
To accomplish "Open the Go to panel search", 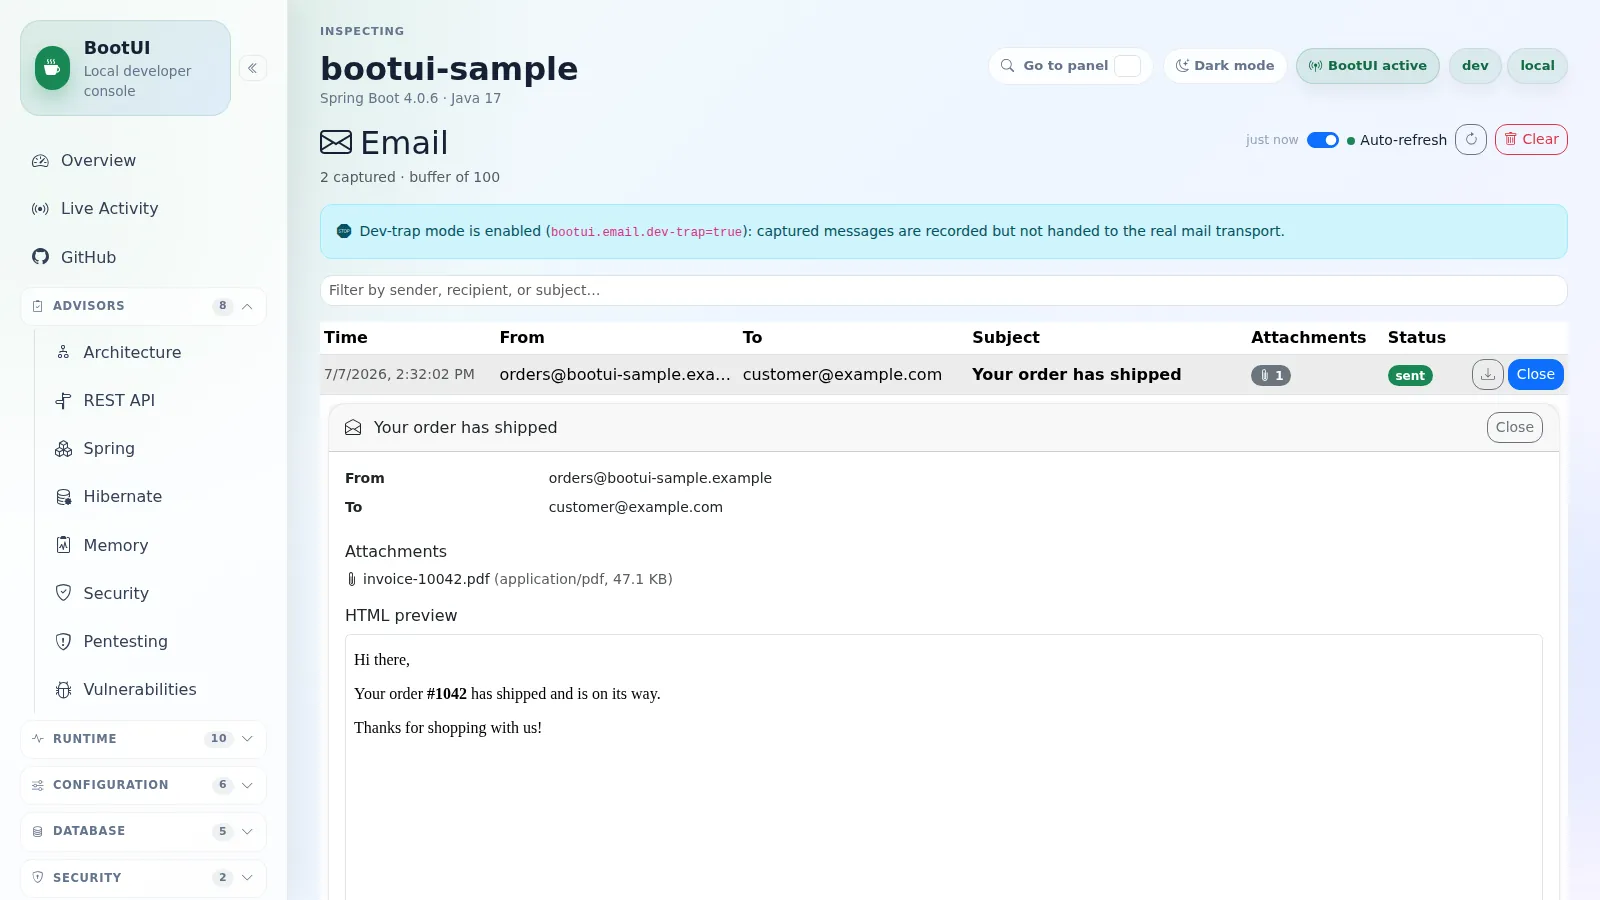I will pos(1070,66).
